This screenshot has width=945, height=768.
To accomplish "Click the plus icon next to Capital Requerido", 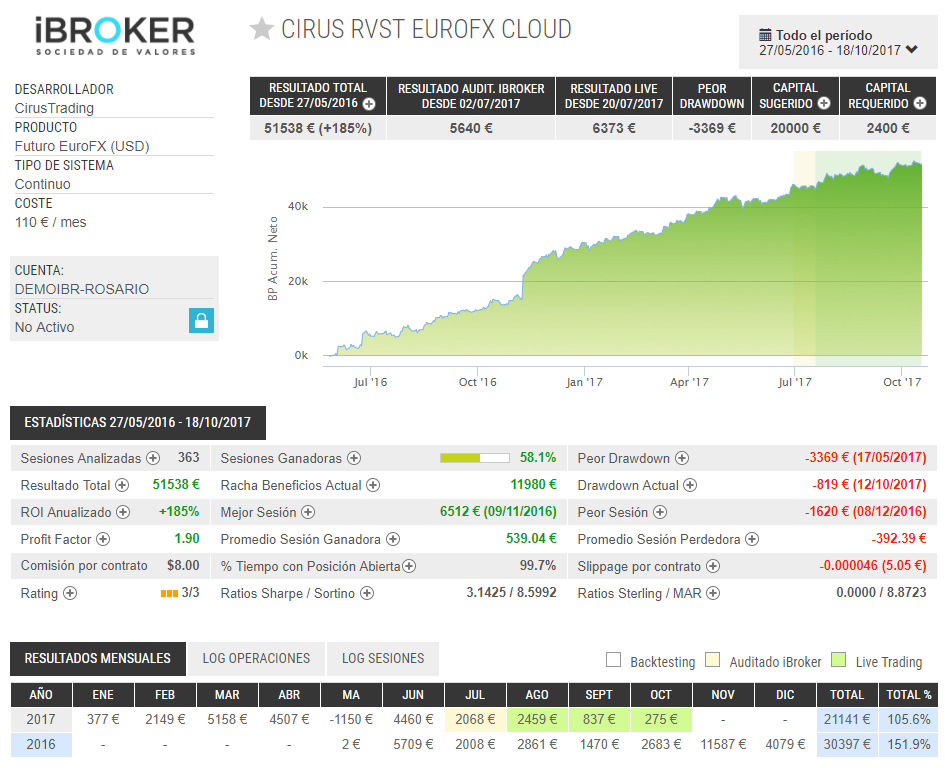I will pos(920,104).
